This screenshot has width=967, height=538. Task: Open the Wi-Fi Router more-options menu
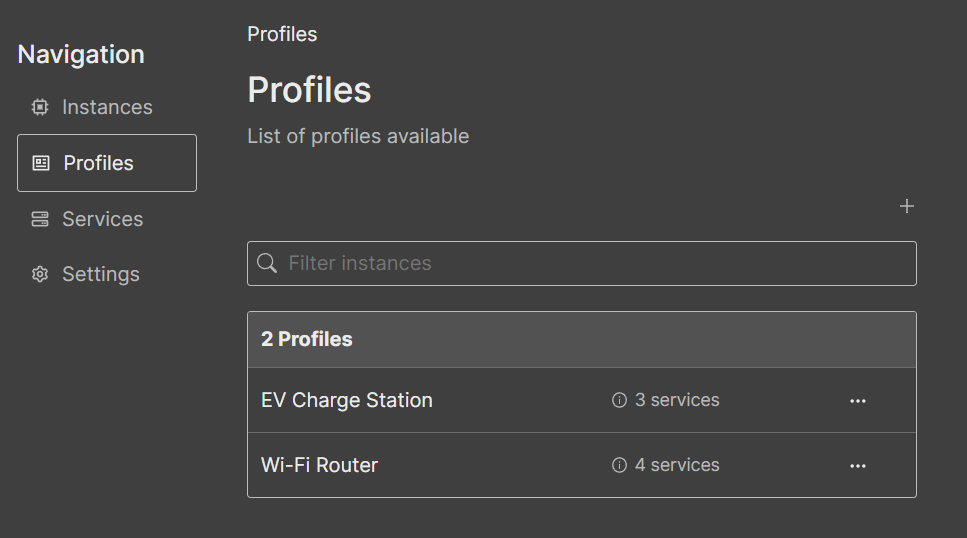tap(857, 465)
